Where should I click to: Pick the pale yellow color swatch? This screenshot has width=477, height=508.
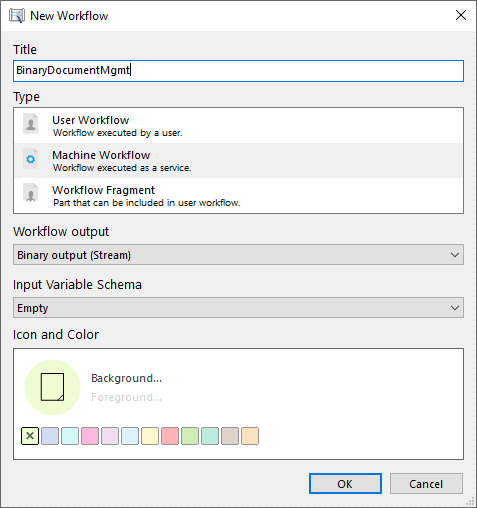click(150, 436)
